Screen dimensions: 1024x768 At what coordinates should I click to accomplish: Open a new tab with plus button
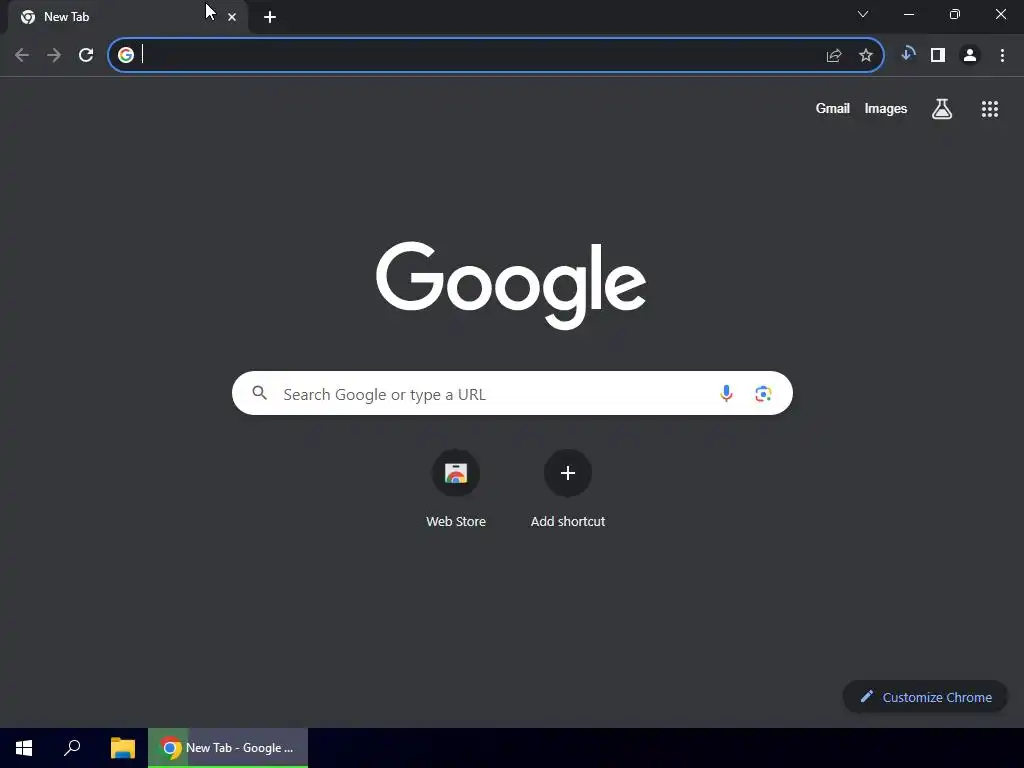[270, 17]
